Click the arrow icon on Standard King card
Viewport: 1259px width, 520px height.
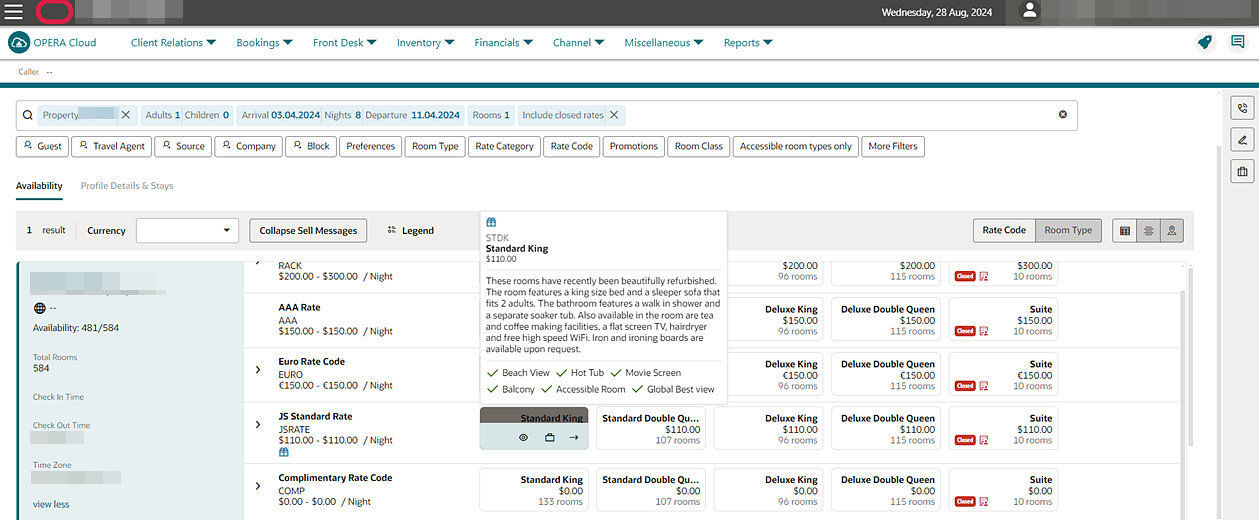tap(574, 437)
